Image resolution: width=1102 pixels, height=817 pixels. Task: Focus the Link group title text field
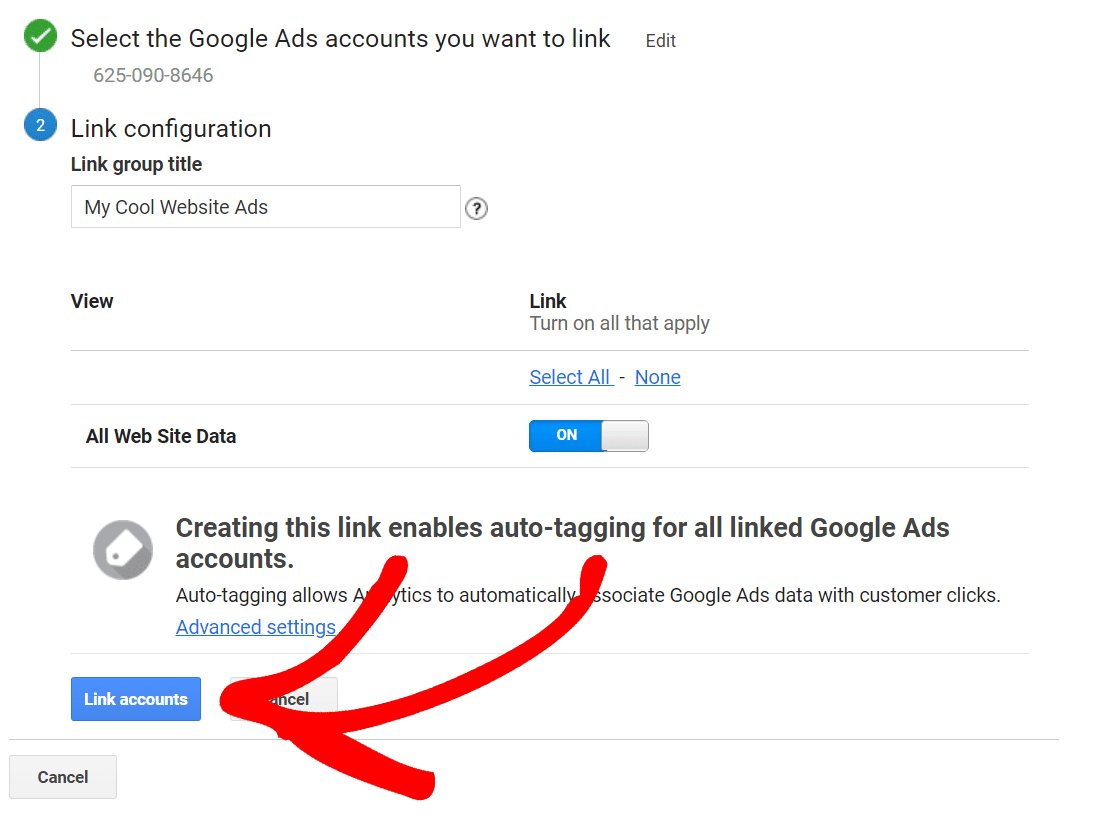click(x=266, y=207)
